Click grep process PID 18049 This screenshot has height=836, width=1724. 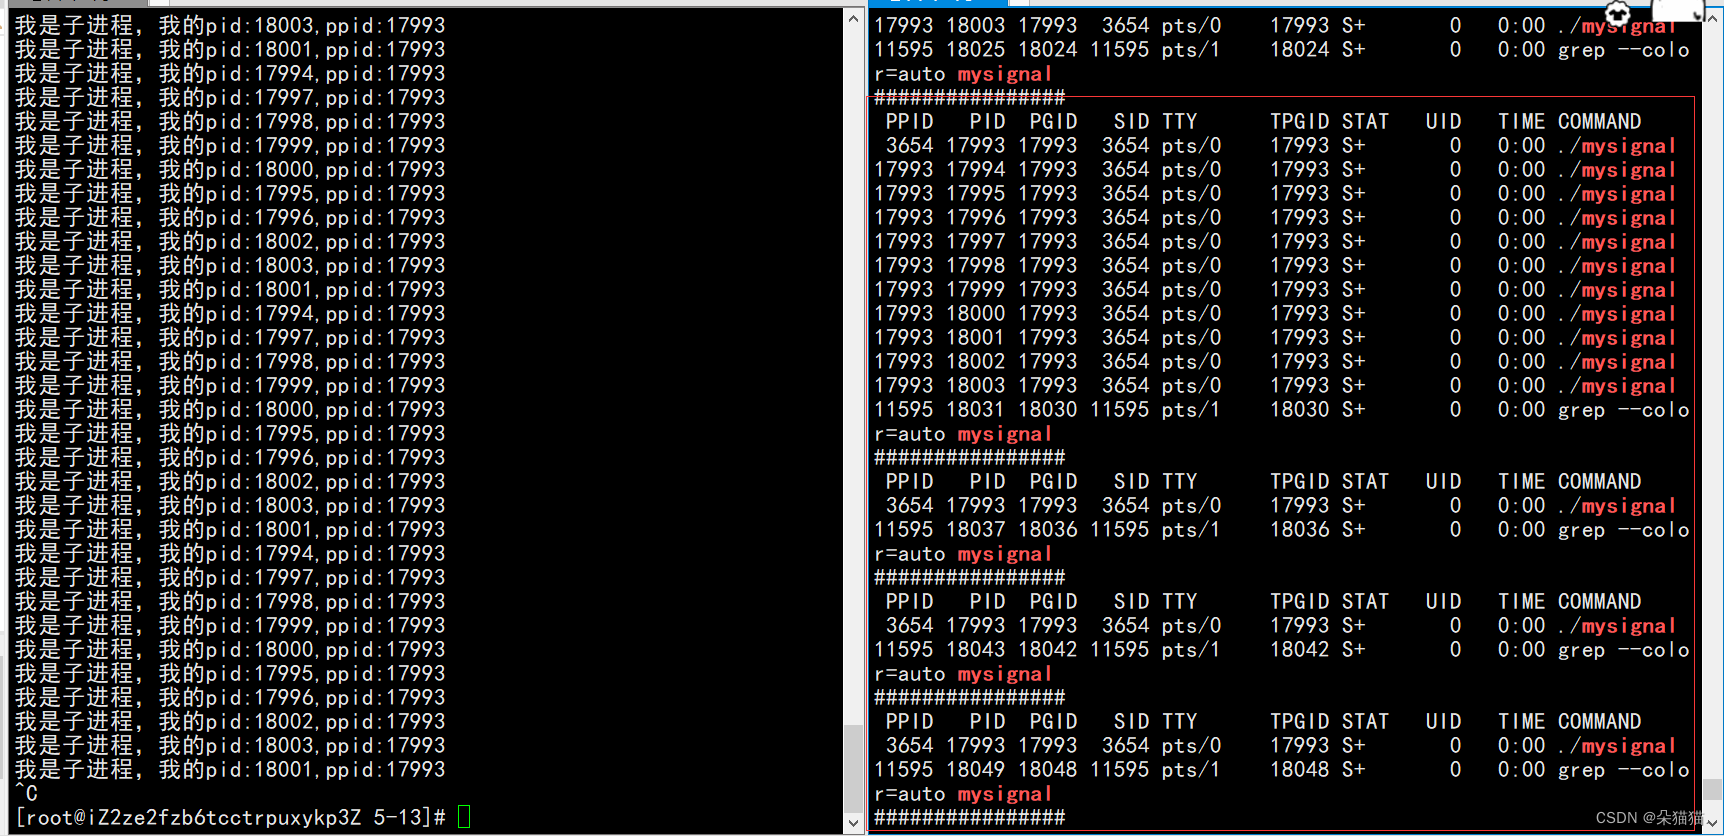975,769
